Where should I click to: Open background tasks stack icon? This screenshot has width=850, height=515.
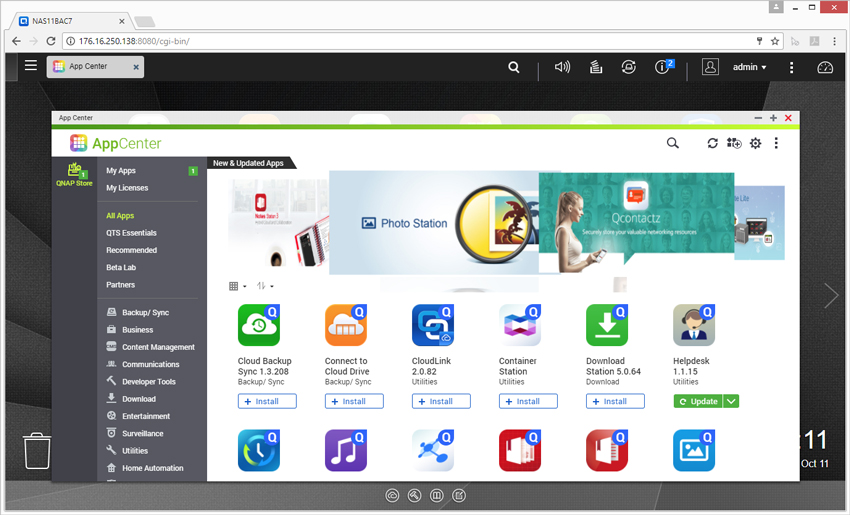tap(596, 67)
